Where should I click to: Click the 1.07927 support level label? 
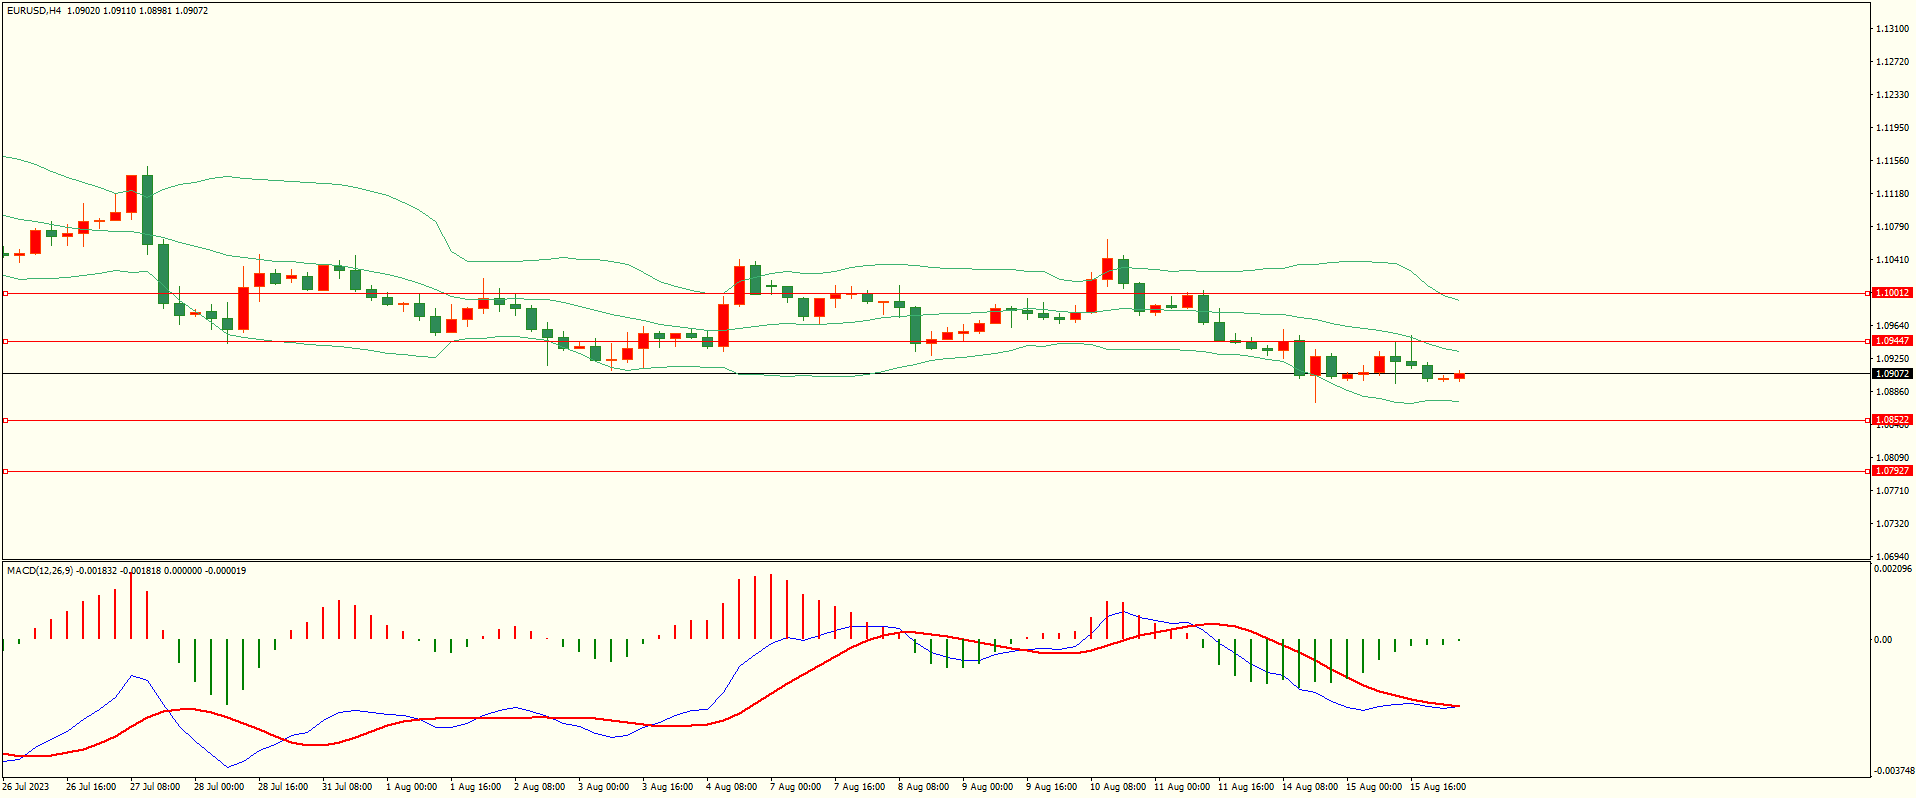(x=1891, y=471)
